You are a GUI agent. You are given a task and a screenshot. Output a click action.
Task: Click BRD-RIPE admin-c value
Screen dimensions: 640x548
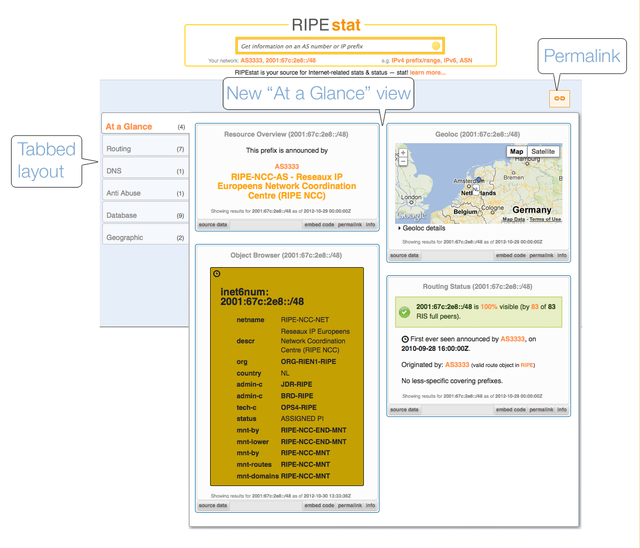(297, 396)
